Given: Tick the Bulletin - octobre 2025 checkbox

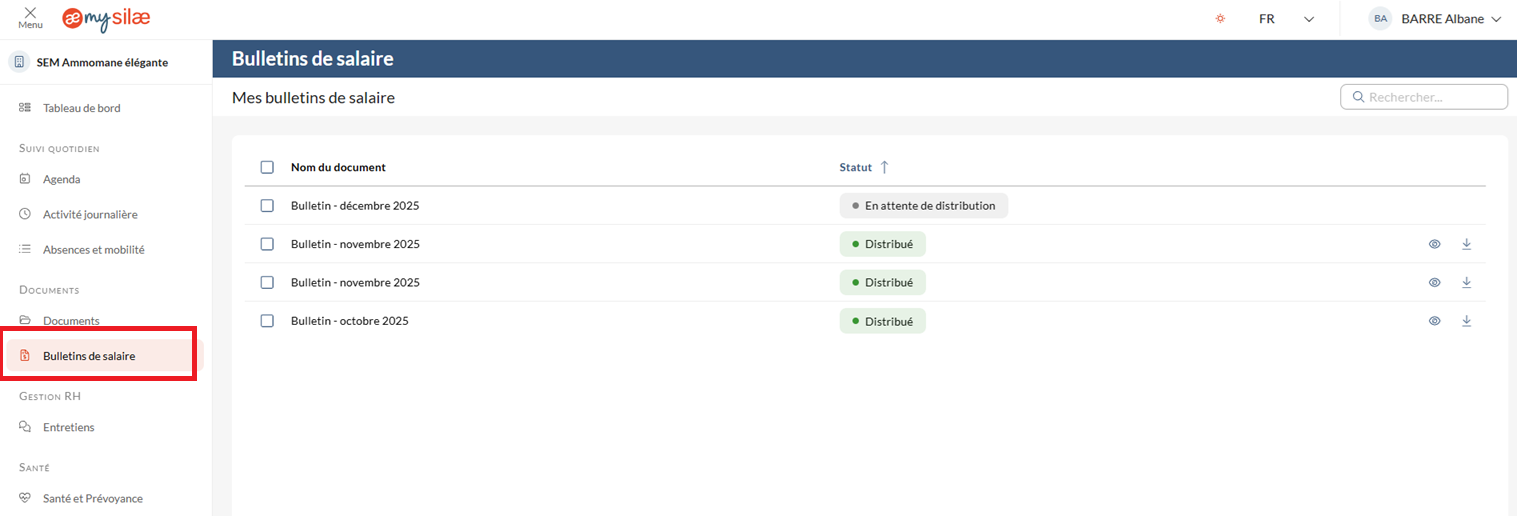Looking at the screenshot, I should point(267,321).
